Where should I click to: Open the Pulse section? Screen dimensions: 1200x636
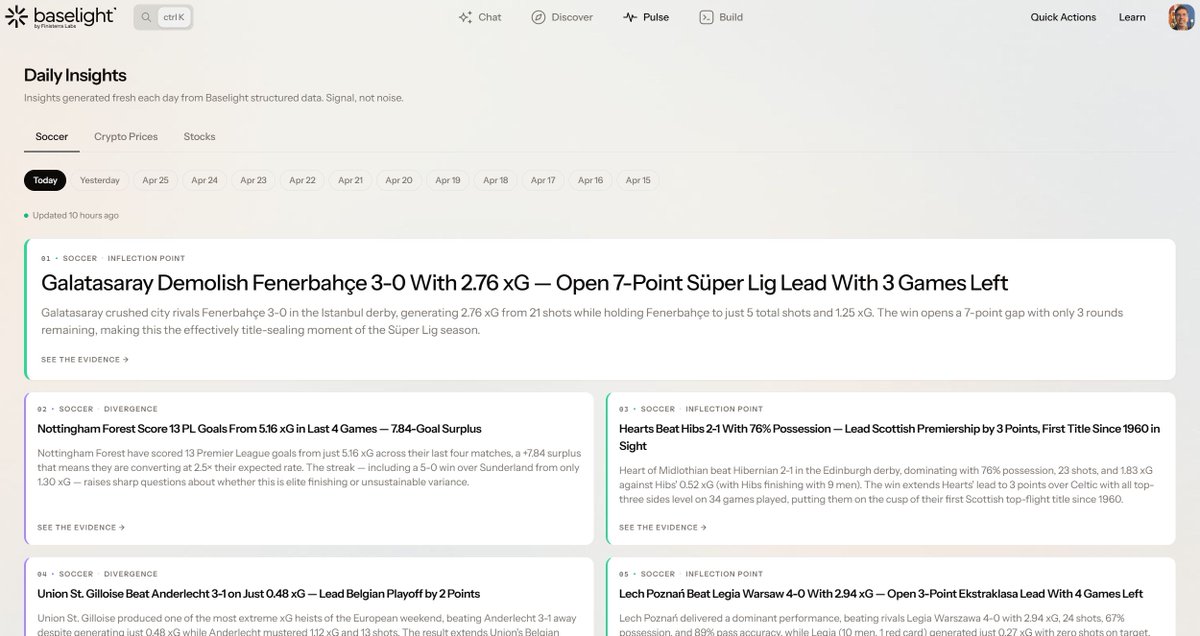pos(646,17)
